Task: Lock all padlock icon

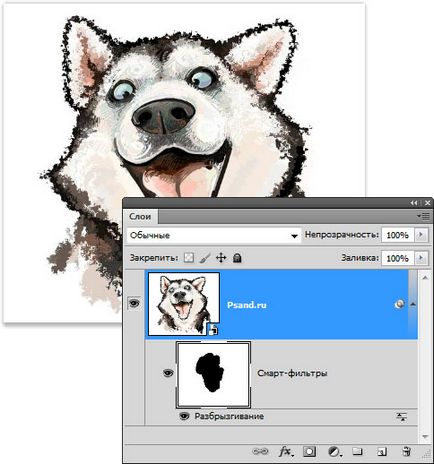Action: tap(237, 258)
